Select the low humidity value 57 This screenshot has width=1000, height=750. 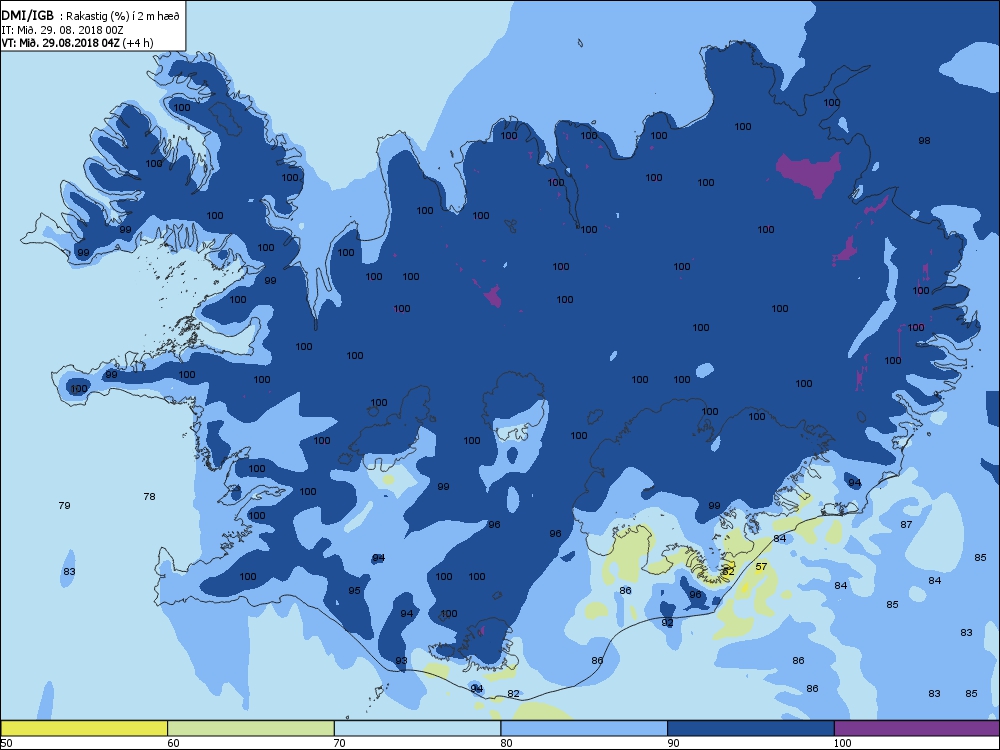click(x=761, y=566)
